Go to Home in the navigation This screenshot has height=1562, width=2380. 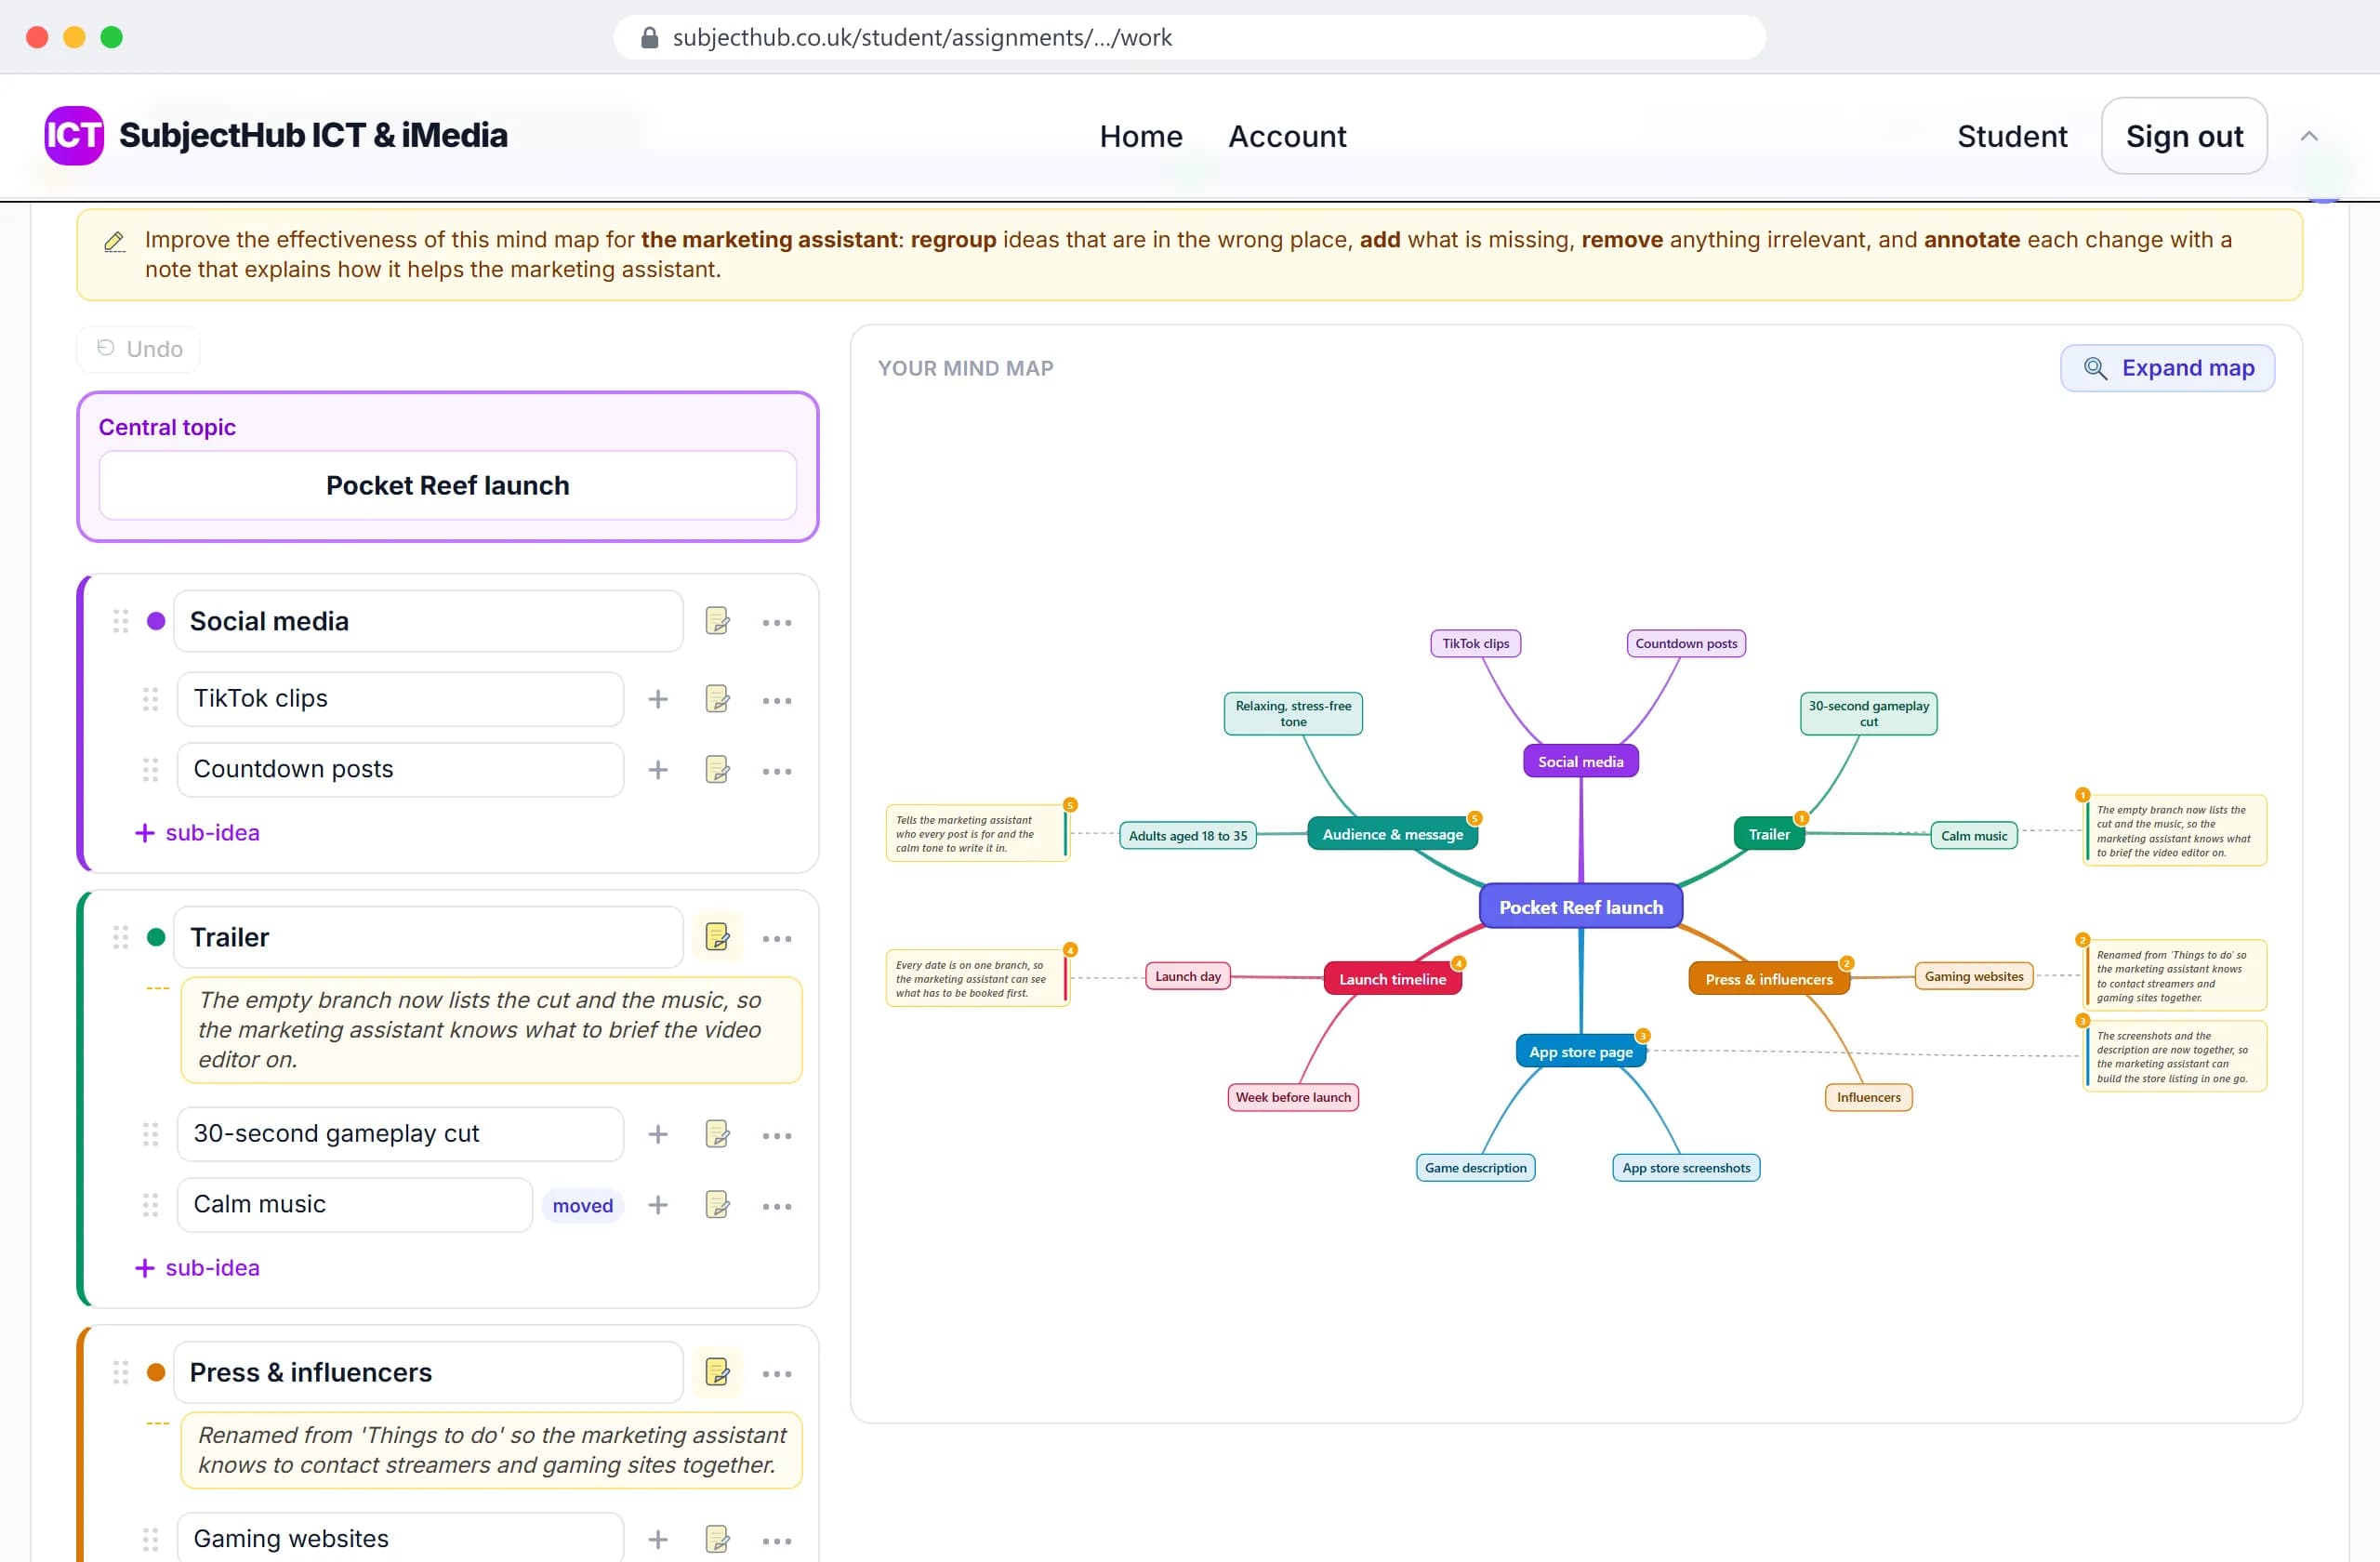(x=1141, y=136)
